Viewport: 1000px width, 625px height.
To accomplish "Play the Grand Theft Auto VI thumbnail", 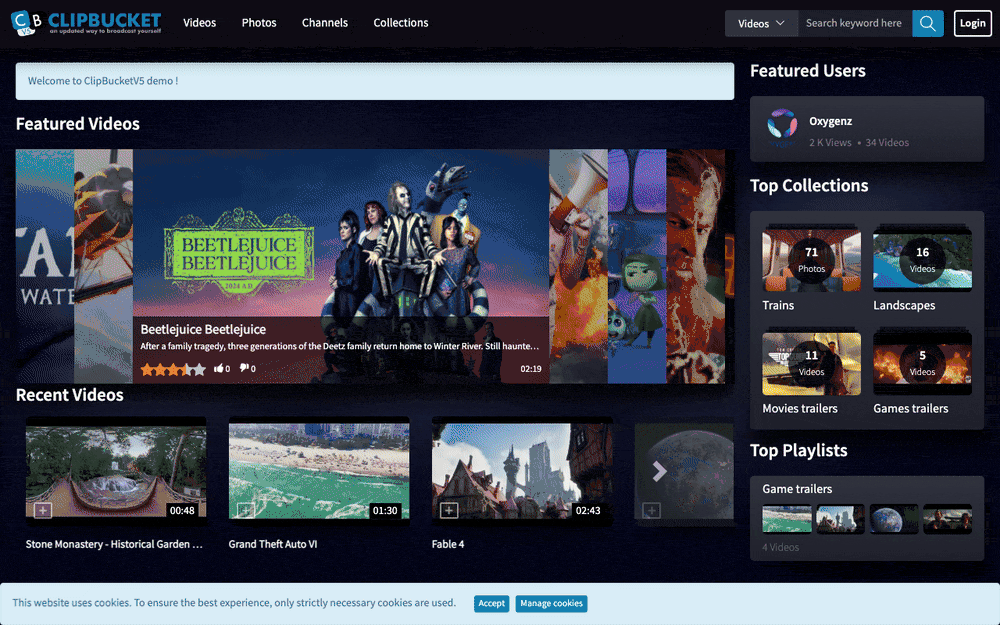I will (319, 471).
